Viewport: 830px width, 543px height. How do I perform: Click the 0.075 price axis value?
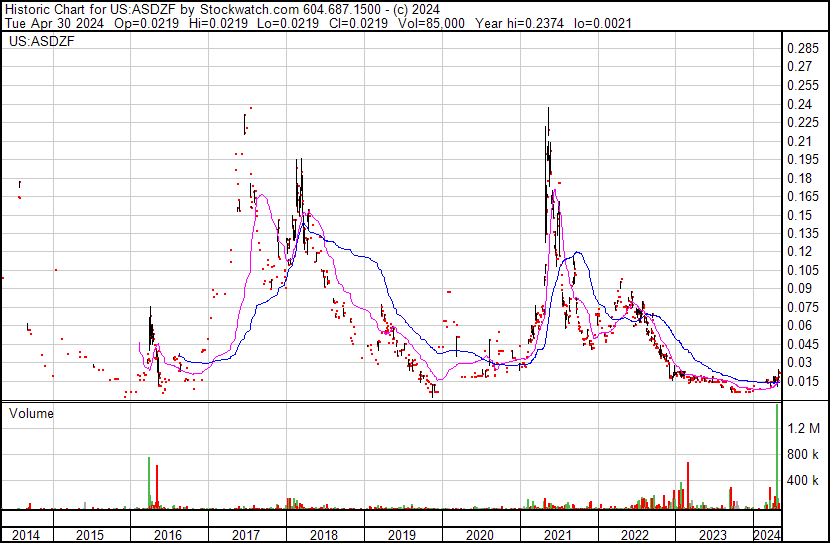pos(803,307)
